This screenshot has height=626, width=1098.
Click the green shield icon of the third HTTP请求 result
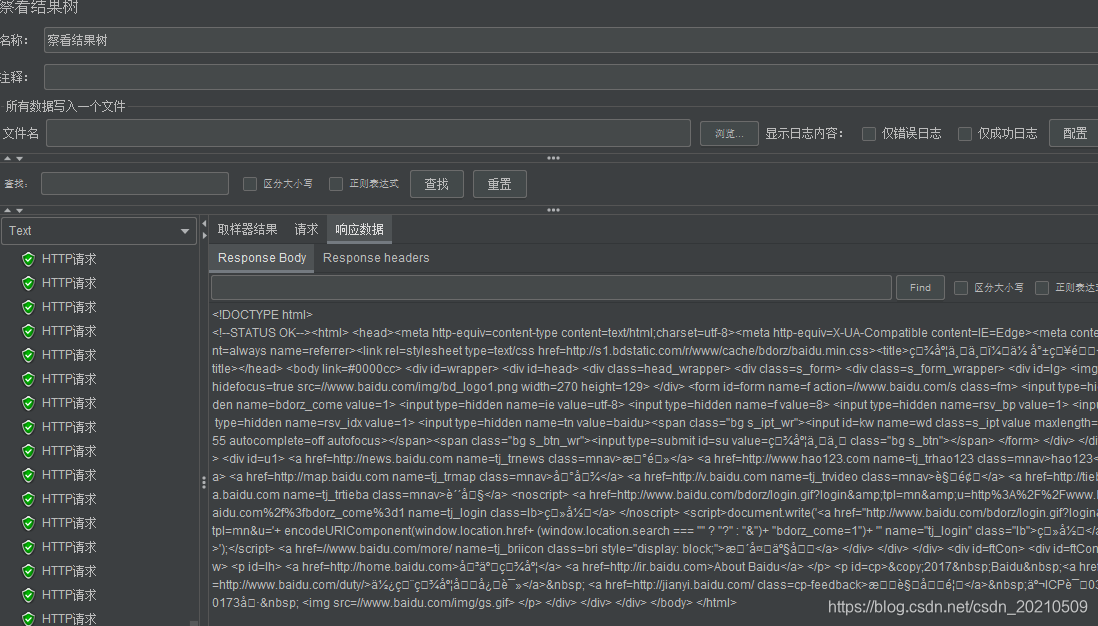point(28,307)
